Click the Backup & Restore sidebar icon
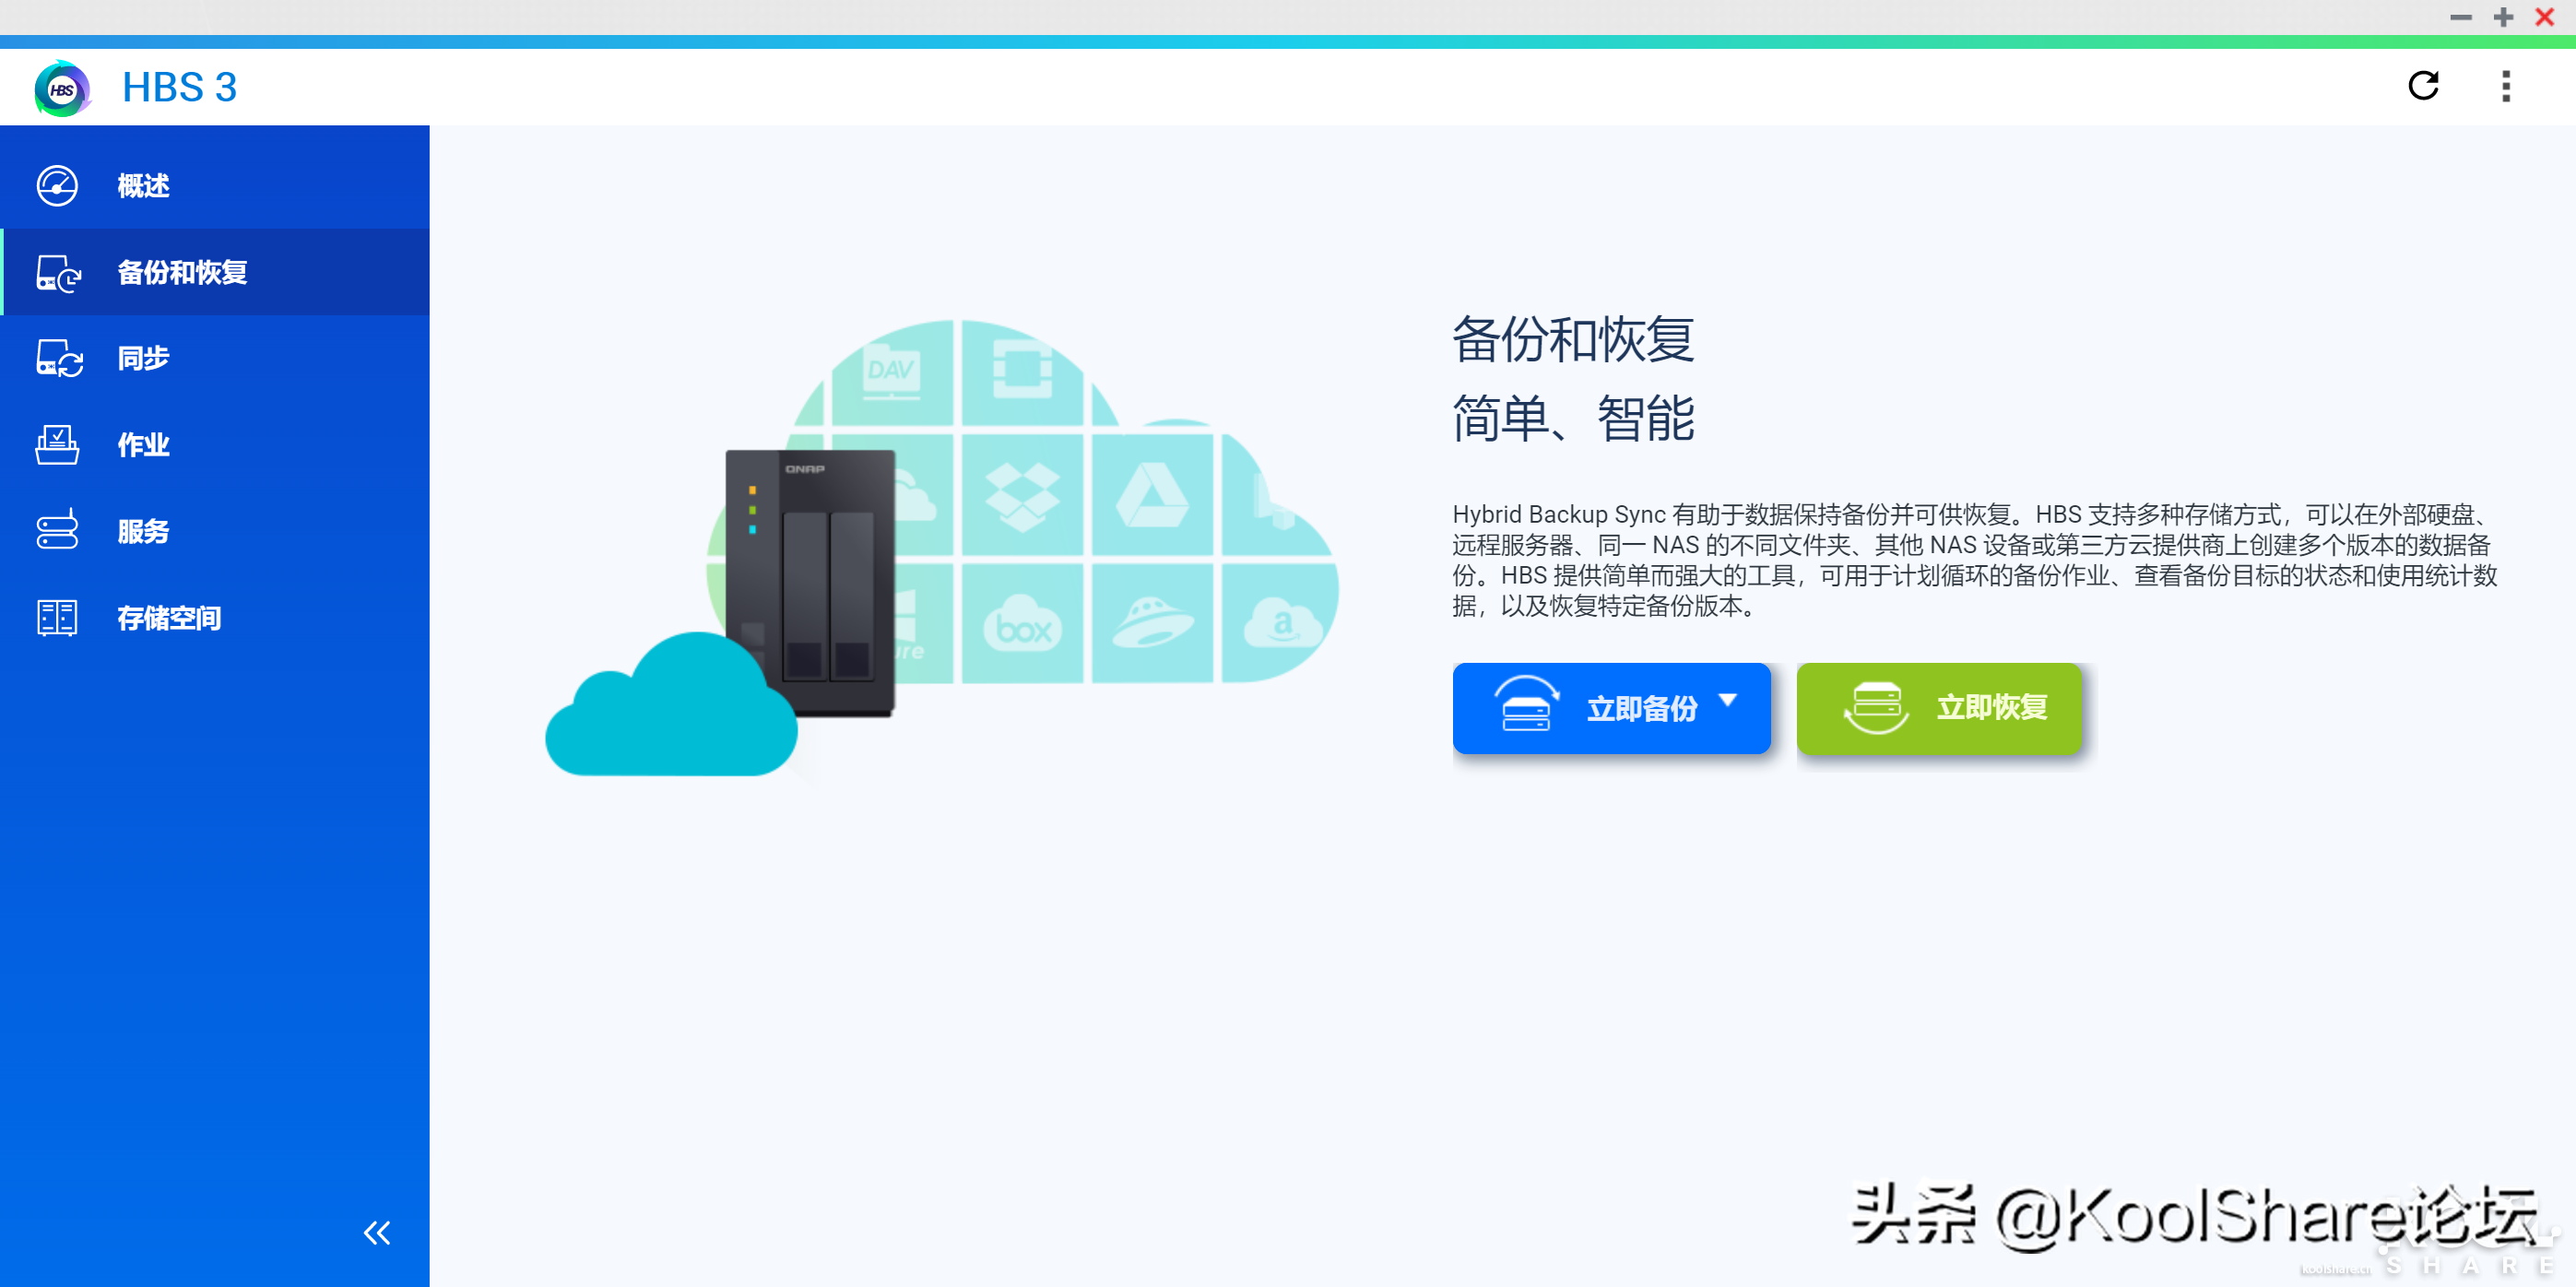This screenshot has height=1287, width=2576. [x=58, y=273]
